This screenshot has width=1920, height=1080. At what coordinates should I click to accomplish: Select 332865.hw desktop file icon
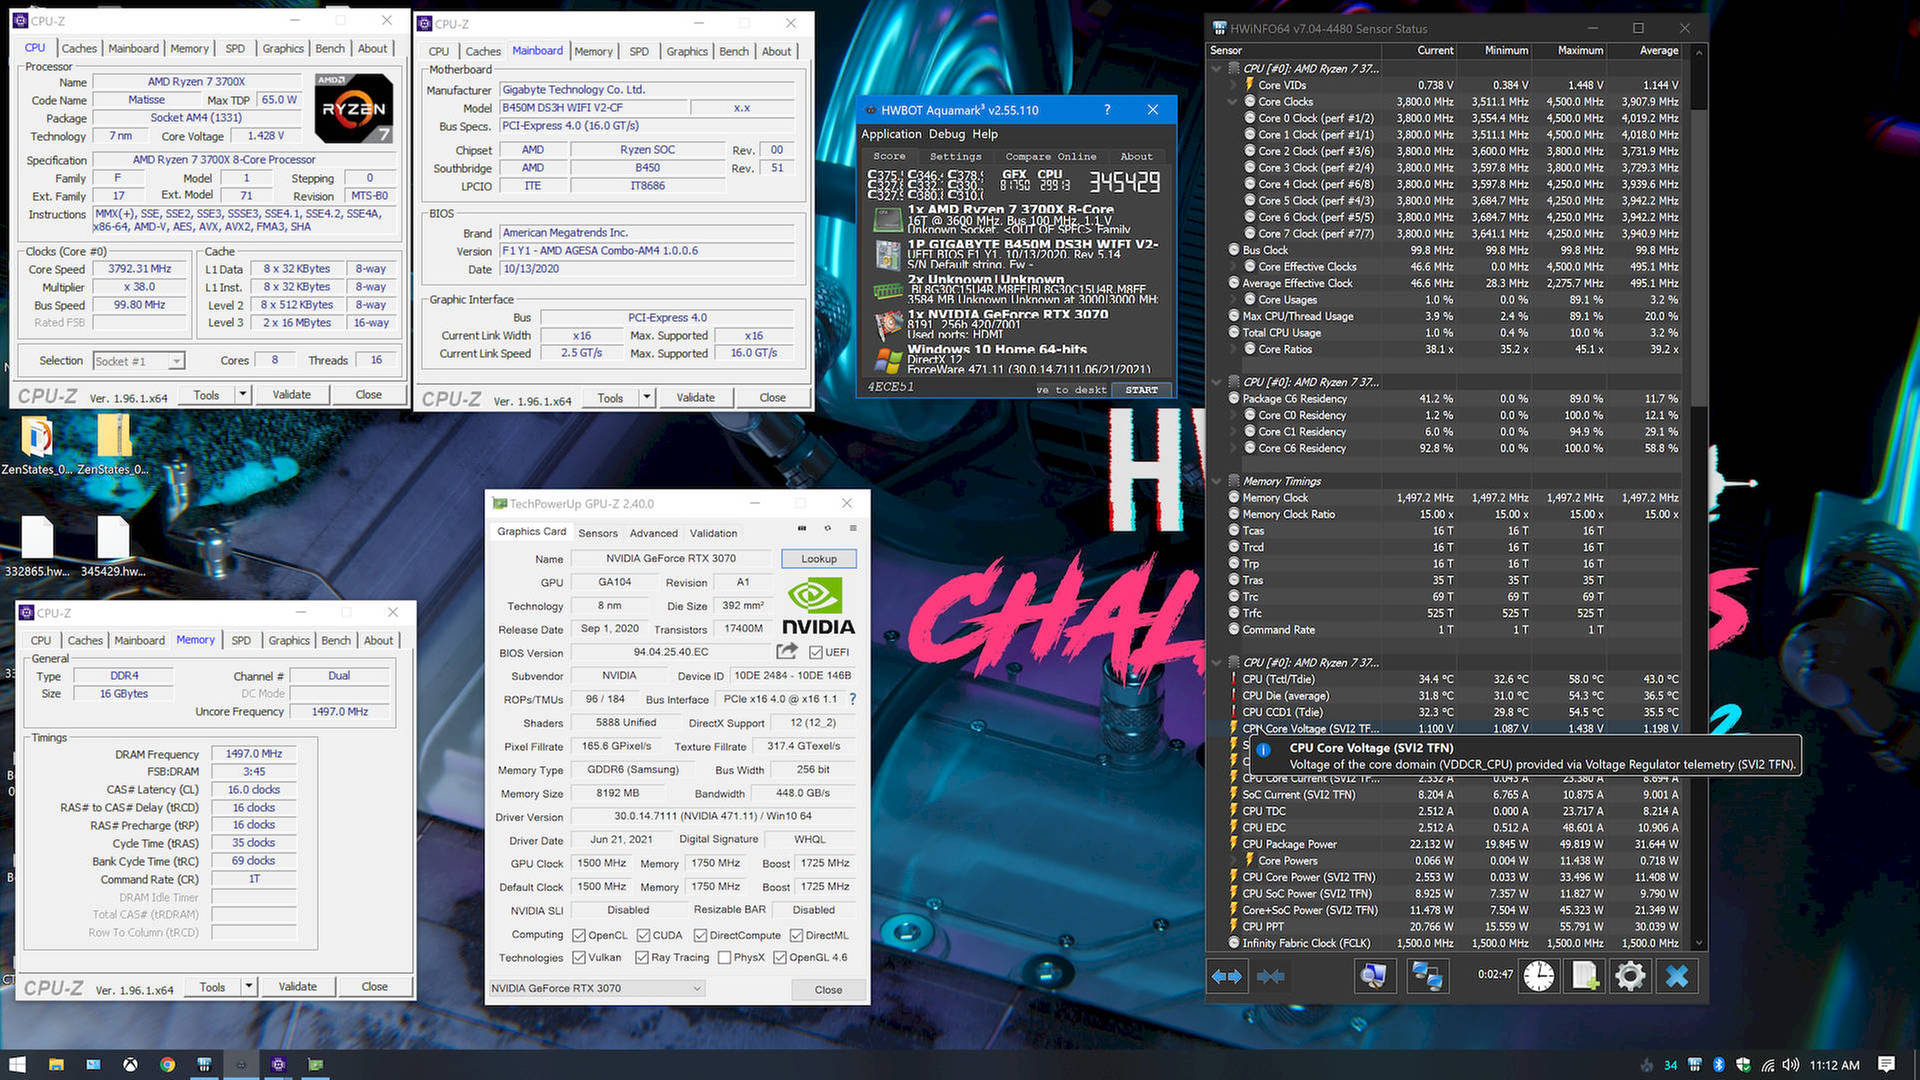(37, 547)
